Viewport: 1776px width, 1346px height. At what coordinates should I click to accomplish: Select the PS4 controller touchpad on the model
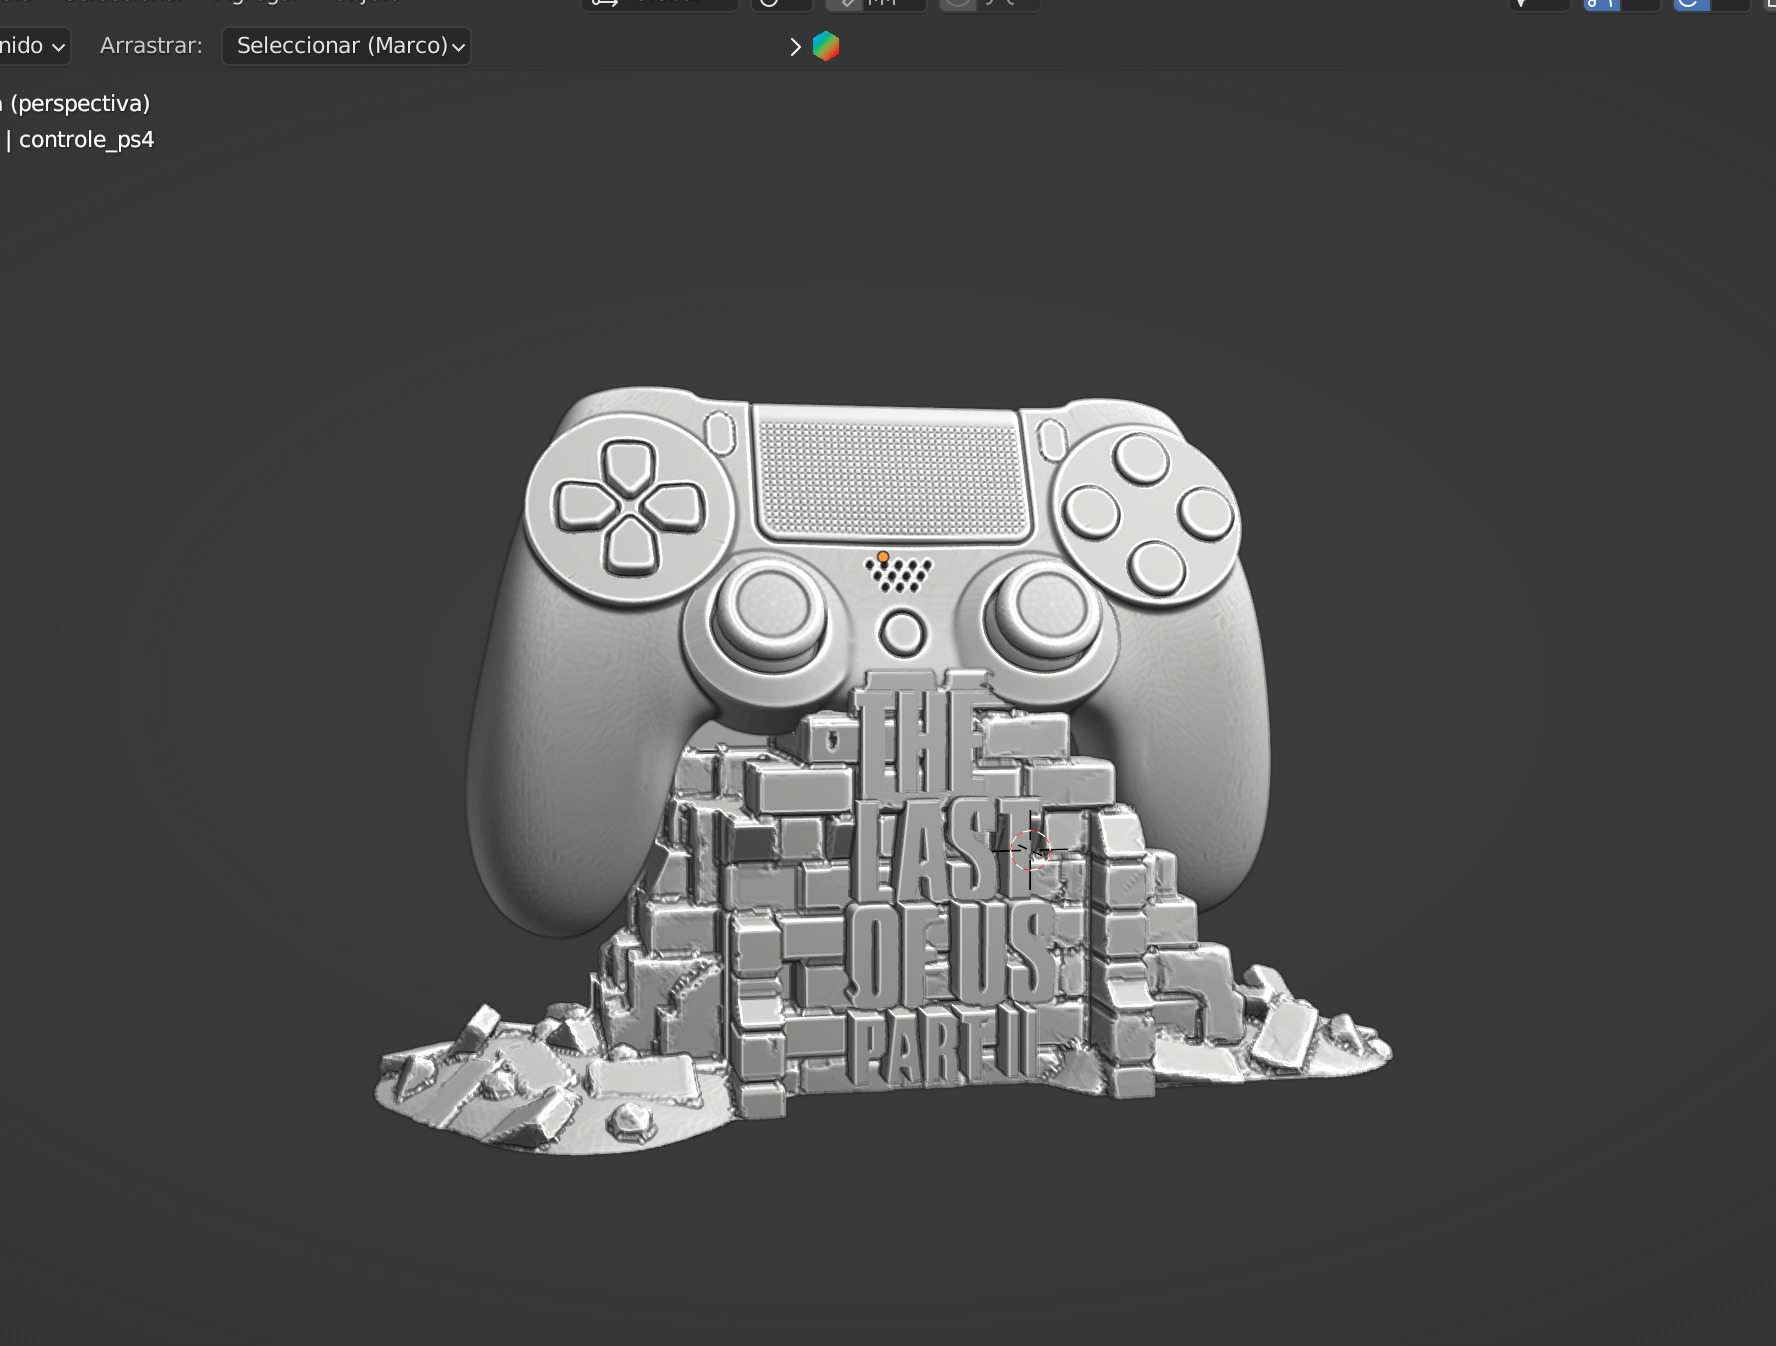(890, 476)
